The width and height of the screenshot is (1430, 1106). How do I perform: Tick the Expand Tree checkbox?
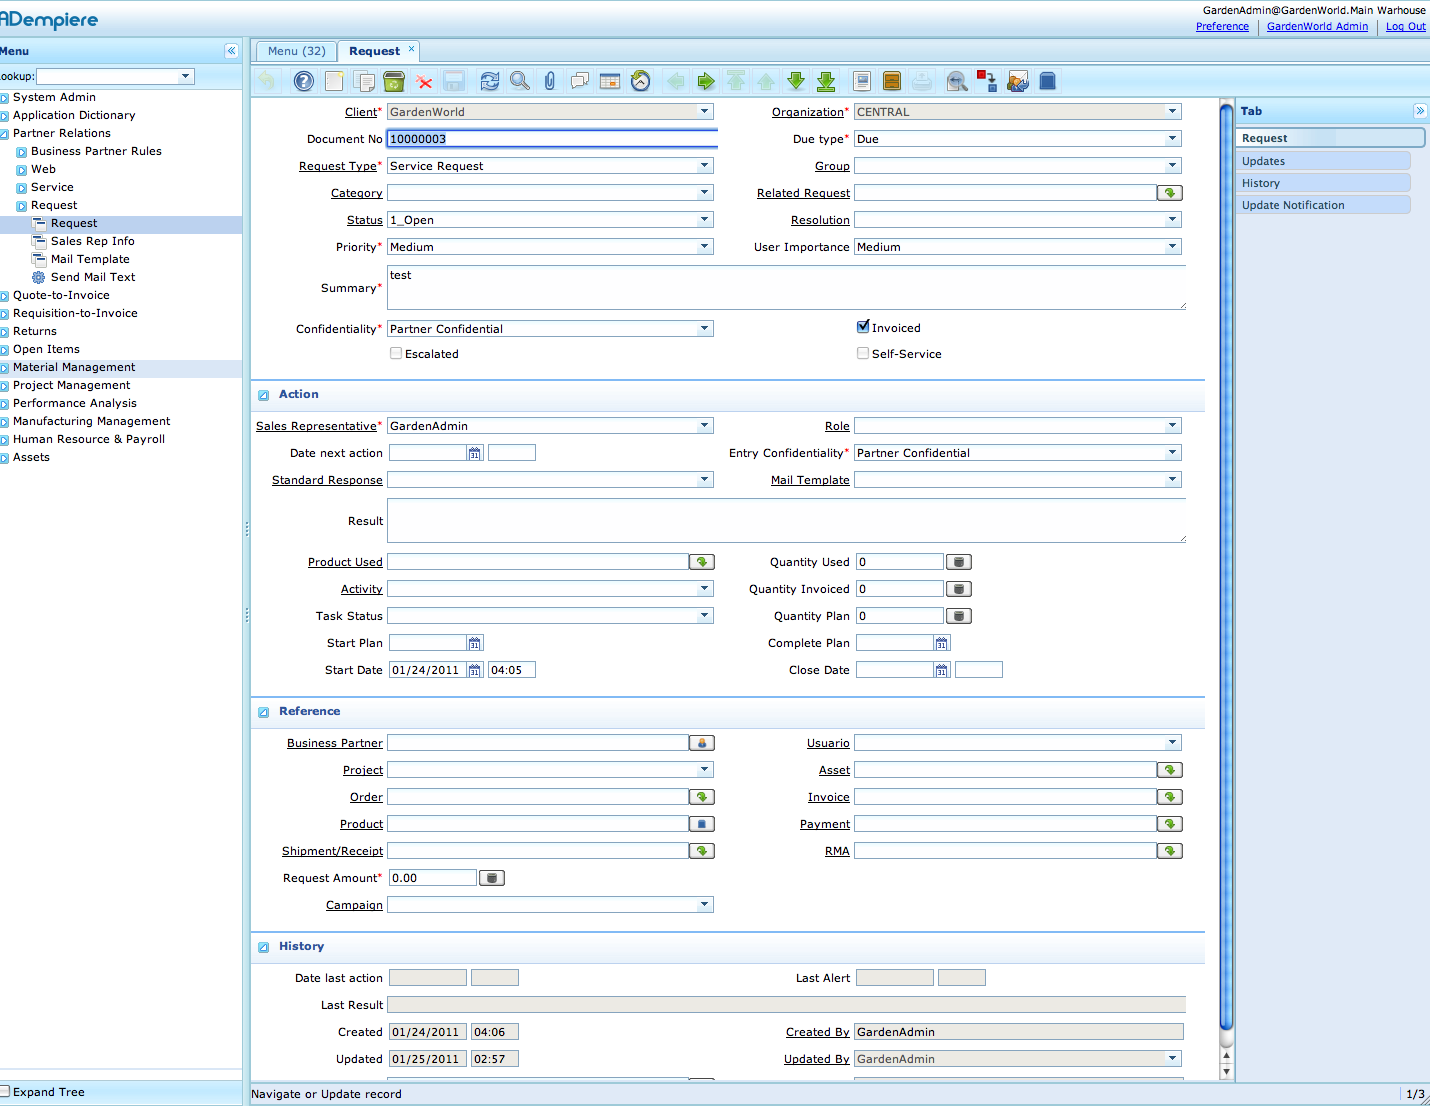tap(5, 1091)
